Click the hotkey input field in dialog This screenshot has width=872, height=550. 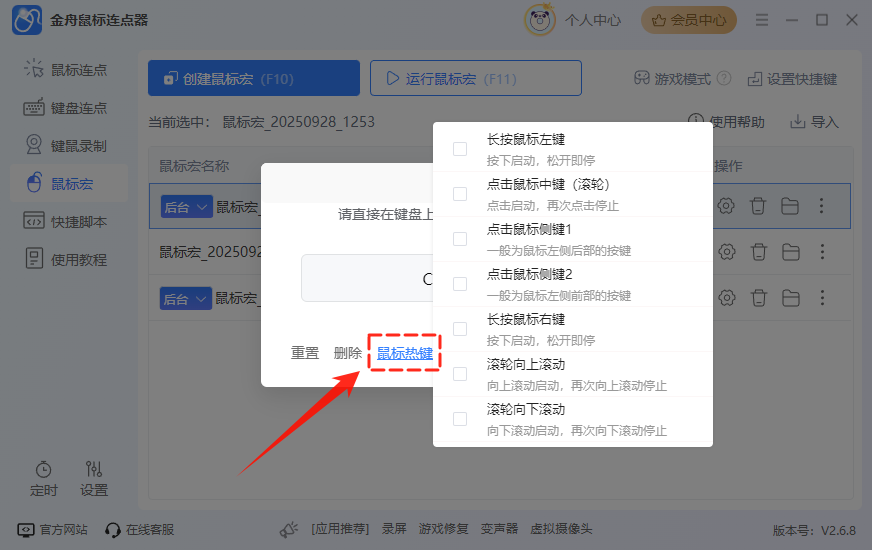[x=367, y=278]
